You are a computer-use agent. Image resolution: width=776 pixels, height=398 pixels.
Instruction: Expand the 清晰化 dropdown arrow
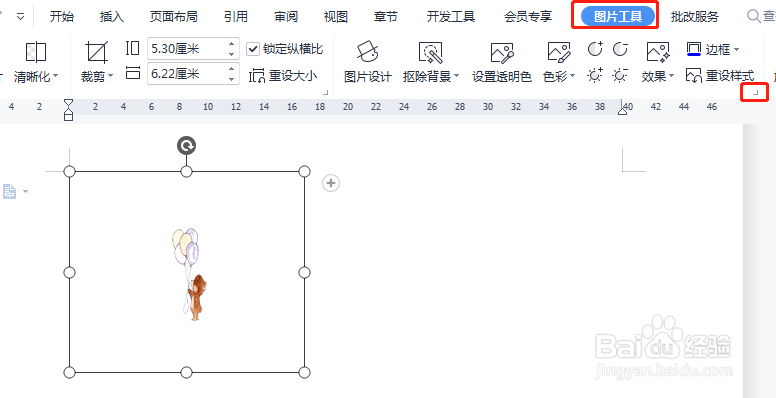pyautogui.click(x=55, y=76)
